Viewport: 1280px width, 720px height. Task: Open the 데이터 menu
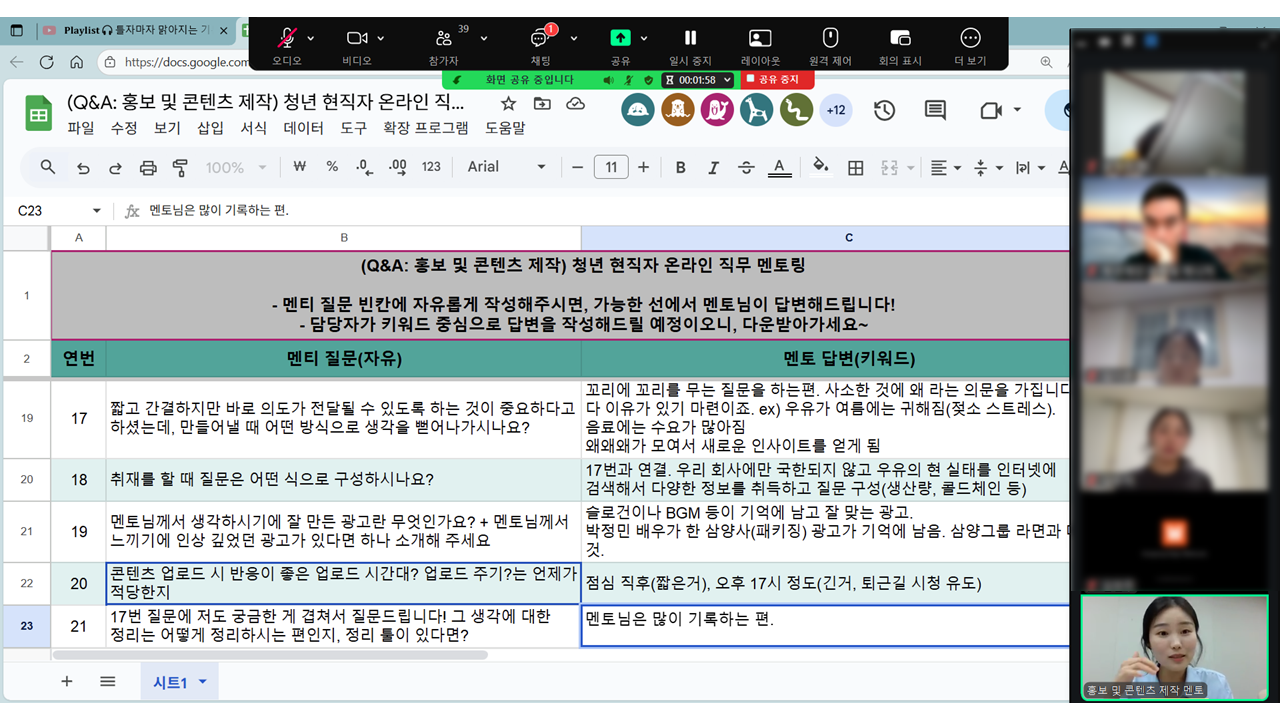pyautogui.click(x=303, y=128)
